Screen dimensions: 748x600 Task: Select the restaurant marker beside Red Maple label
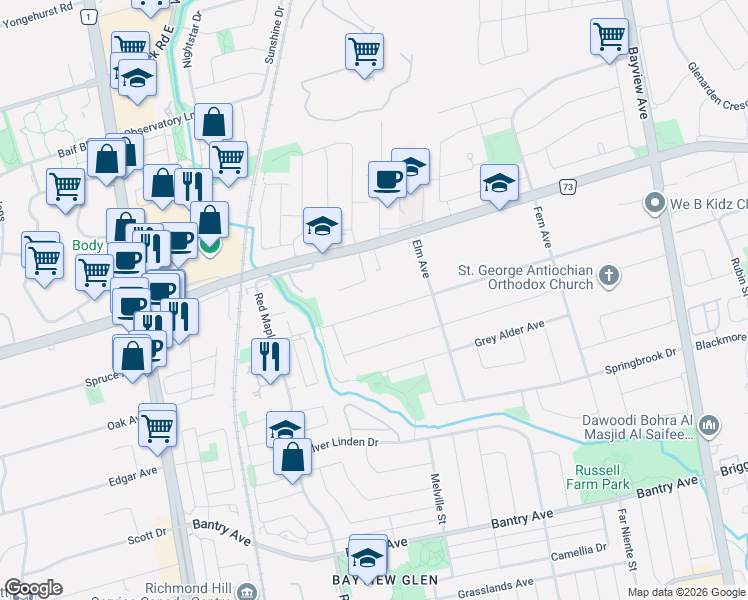[270, 357]
